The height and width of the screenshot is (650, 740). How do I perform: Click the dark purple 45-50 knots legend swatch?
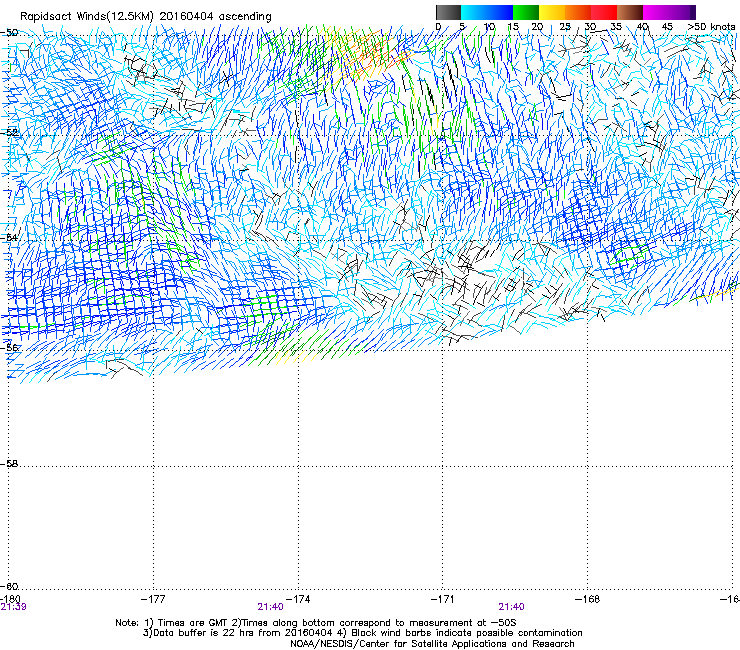click(682, 12)
